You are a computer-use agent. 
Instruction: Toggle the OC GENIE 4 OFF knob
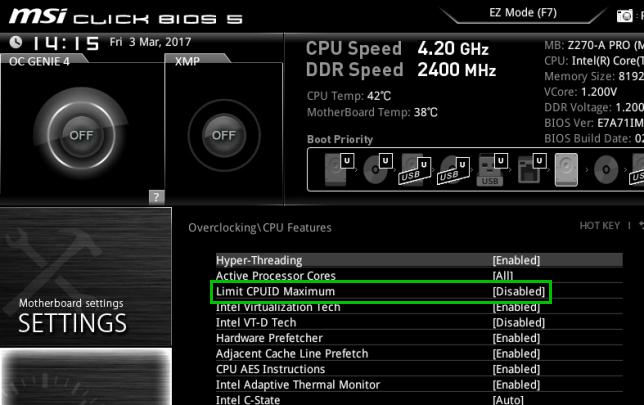[x=81, y=135]
